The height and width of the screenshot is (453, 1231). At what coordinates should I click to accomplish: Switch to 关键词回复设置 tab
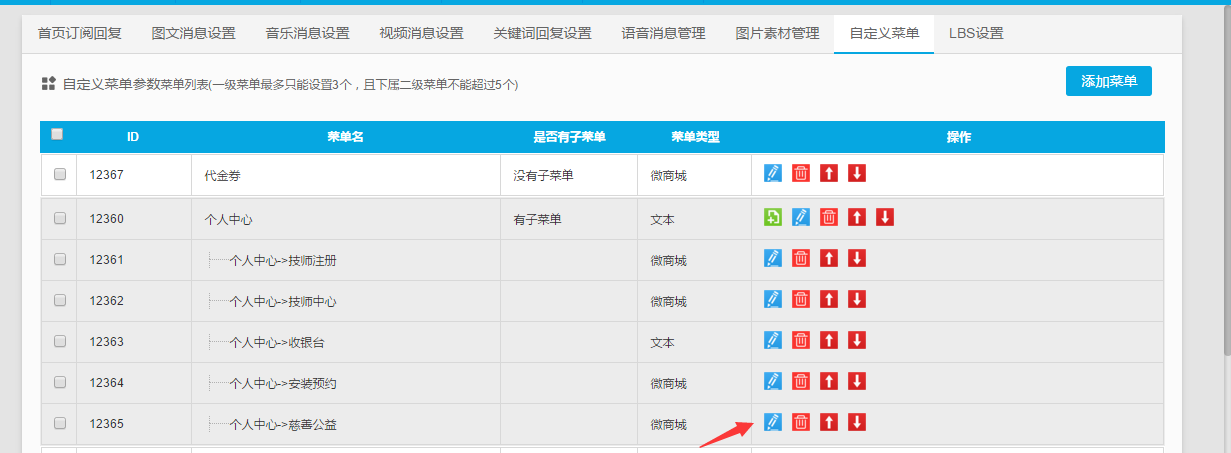(542, 33)
